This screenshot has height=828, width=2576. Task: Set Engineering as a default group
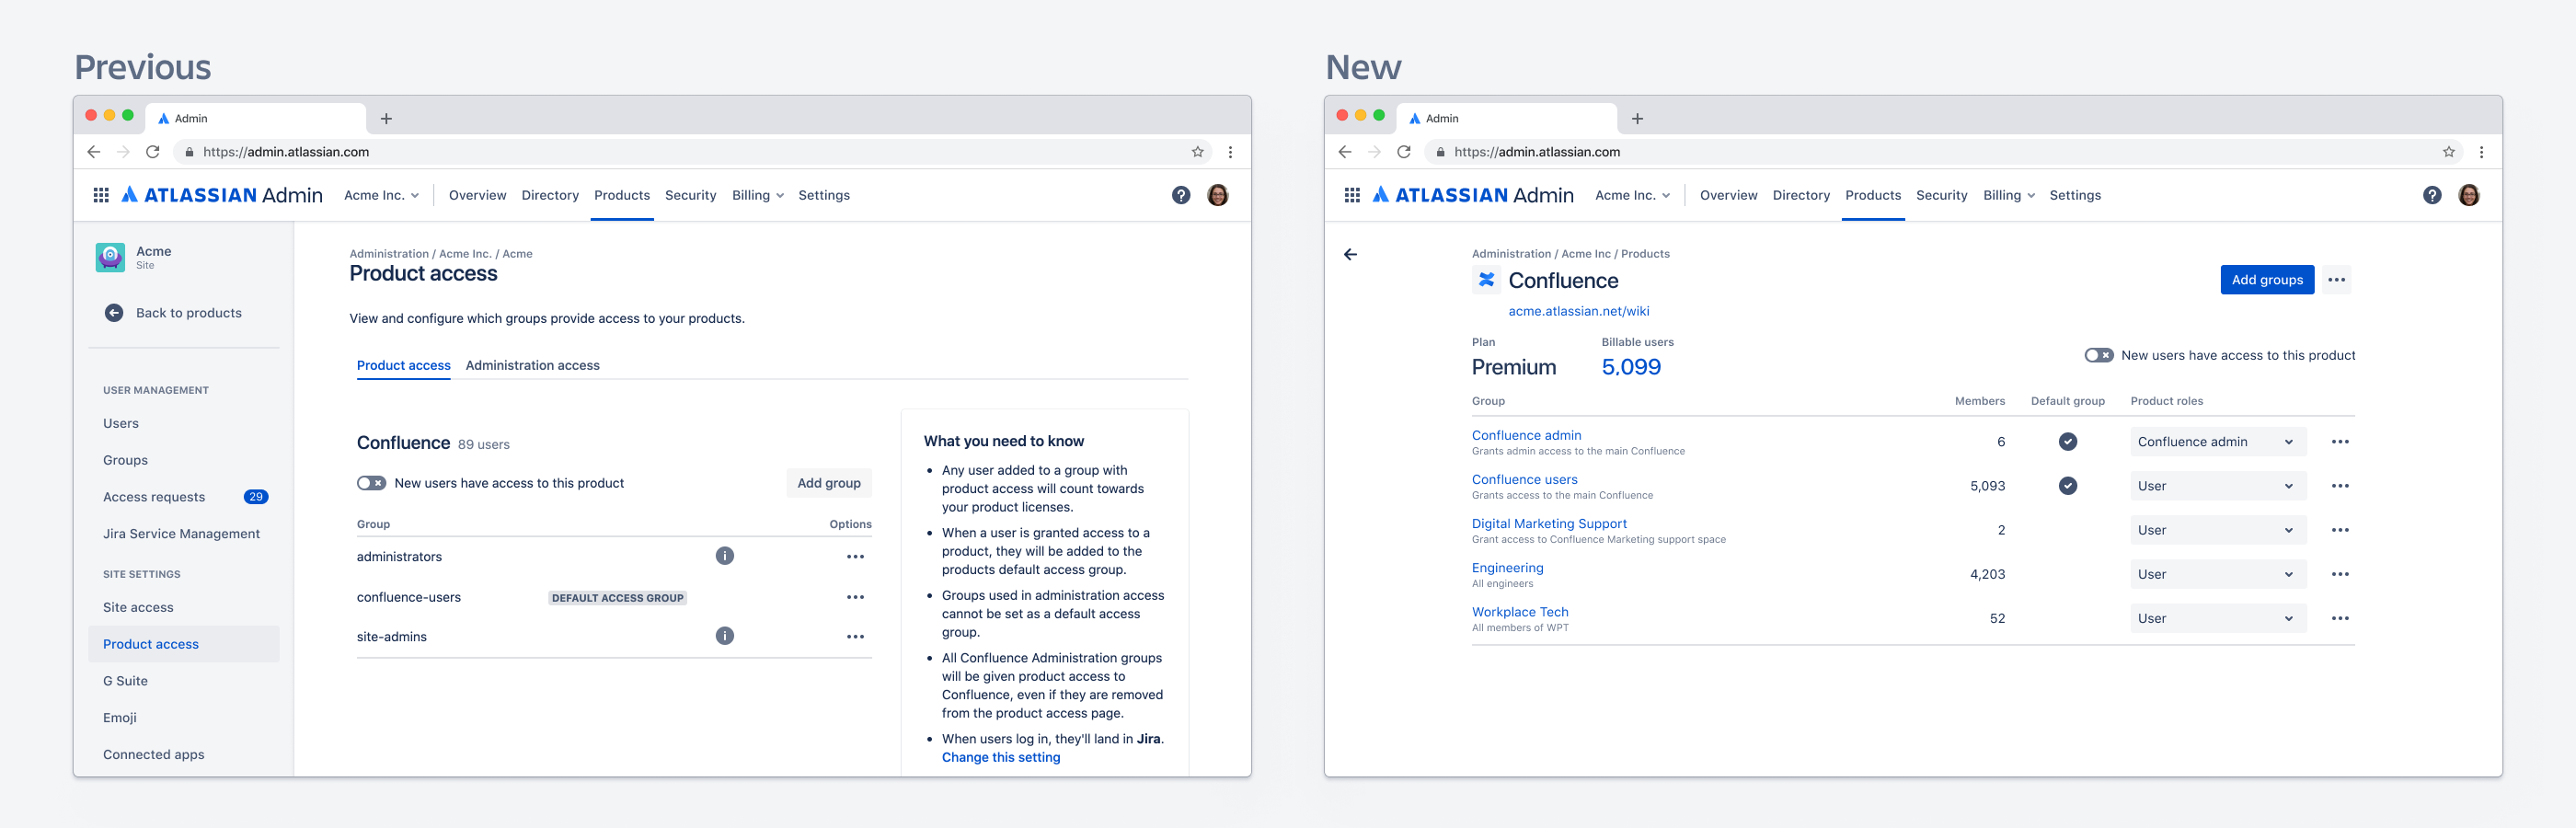[2068, 574]
